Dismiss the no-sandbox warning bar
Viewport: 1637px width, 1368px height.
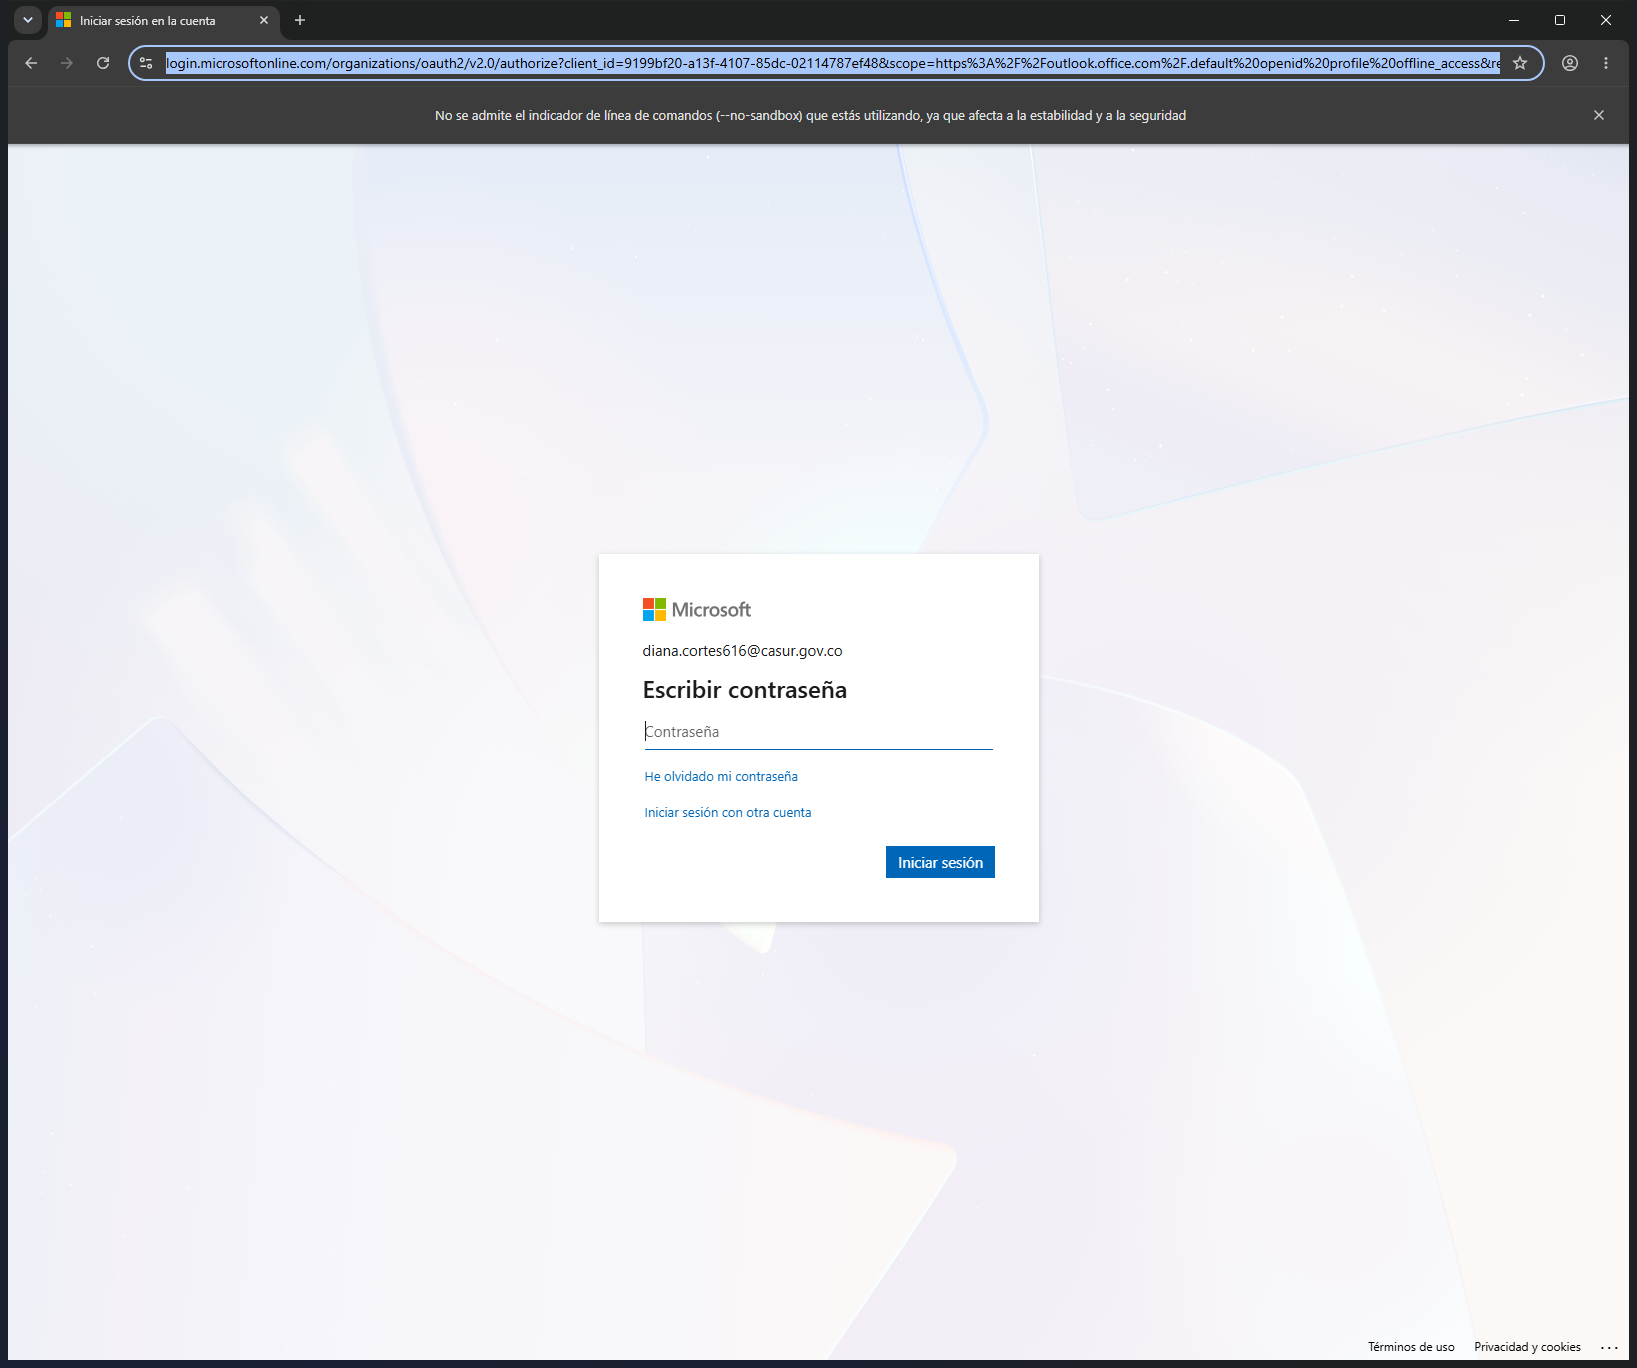pyautogui.click(x=1599, y=115)
